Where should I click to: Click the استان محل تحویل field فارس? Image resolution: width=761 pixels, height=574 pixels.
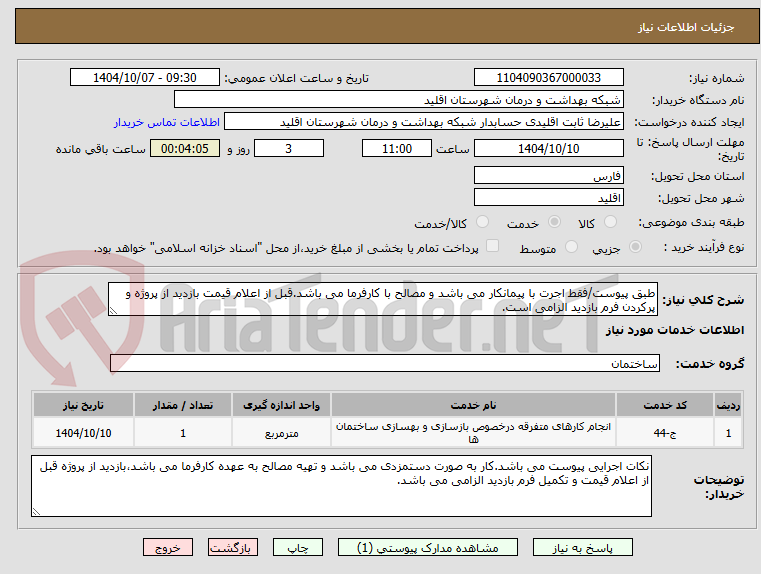pyautogui.click(x=548, y=175)
